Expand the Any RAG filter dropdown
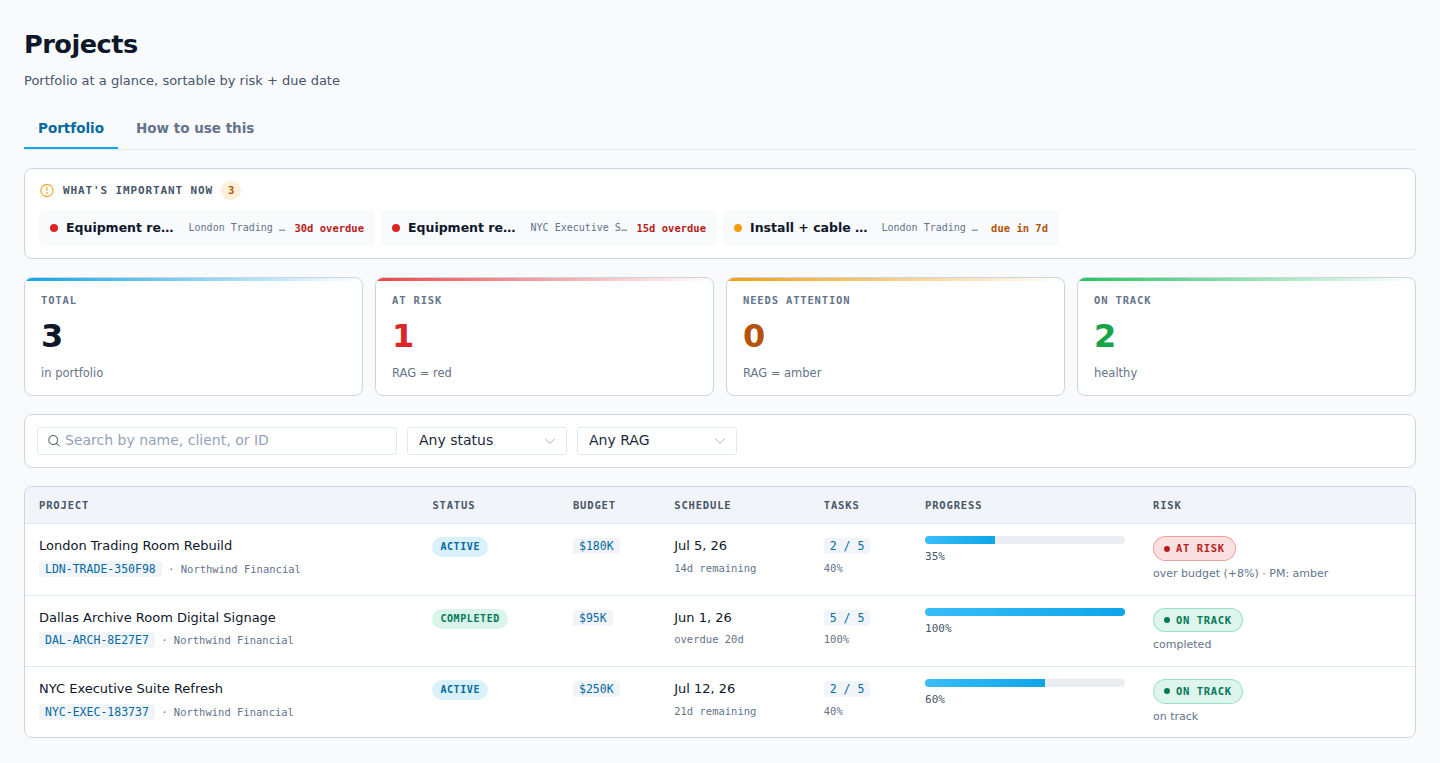This screenshot has height=763, width=1440. 657,441
